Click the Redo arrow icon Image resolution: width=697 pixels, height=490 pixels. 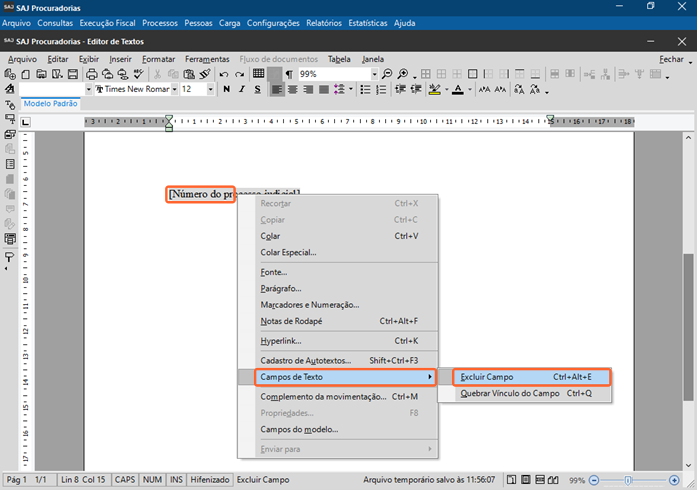[240, 74]
